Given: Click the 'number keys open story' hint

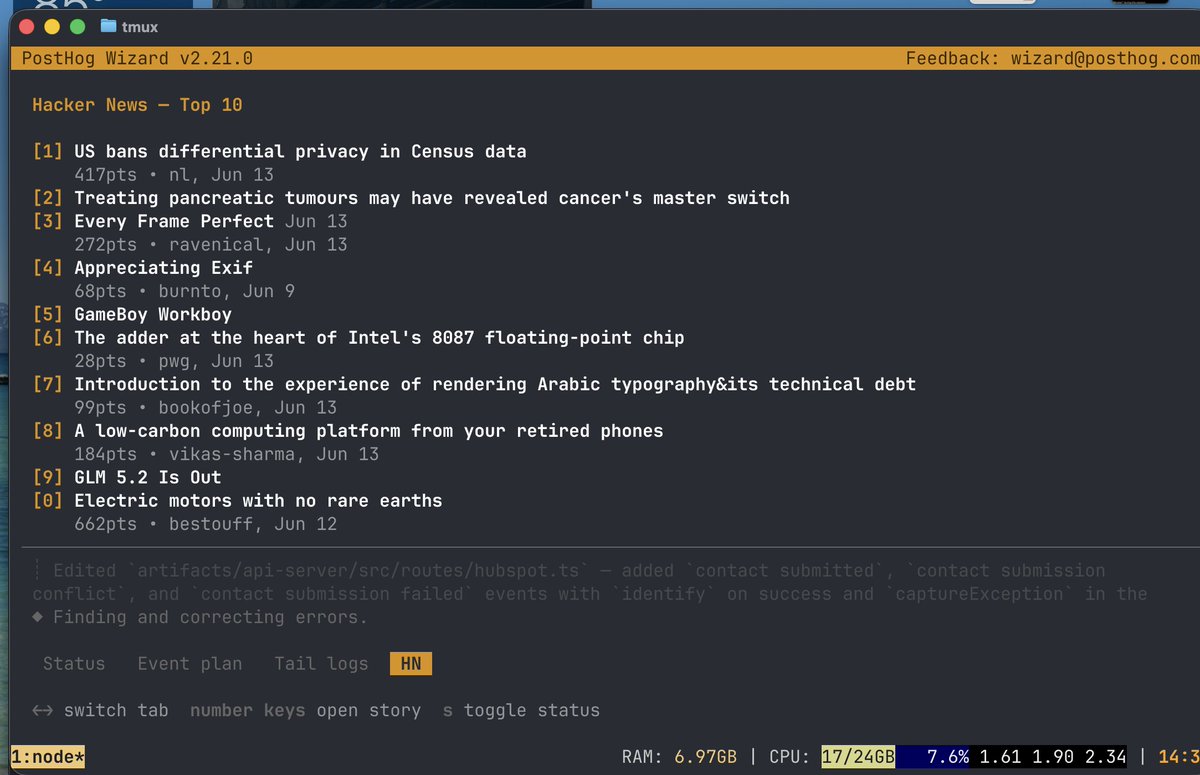Looking at the screenshot, I should click(305, 711).
